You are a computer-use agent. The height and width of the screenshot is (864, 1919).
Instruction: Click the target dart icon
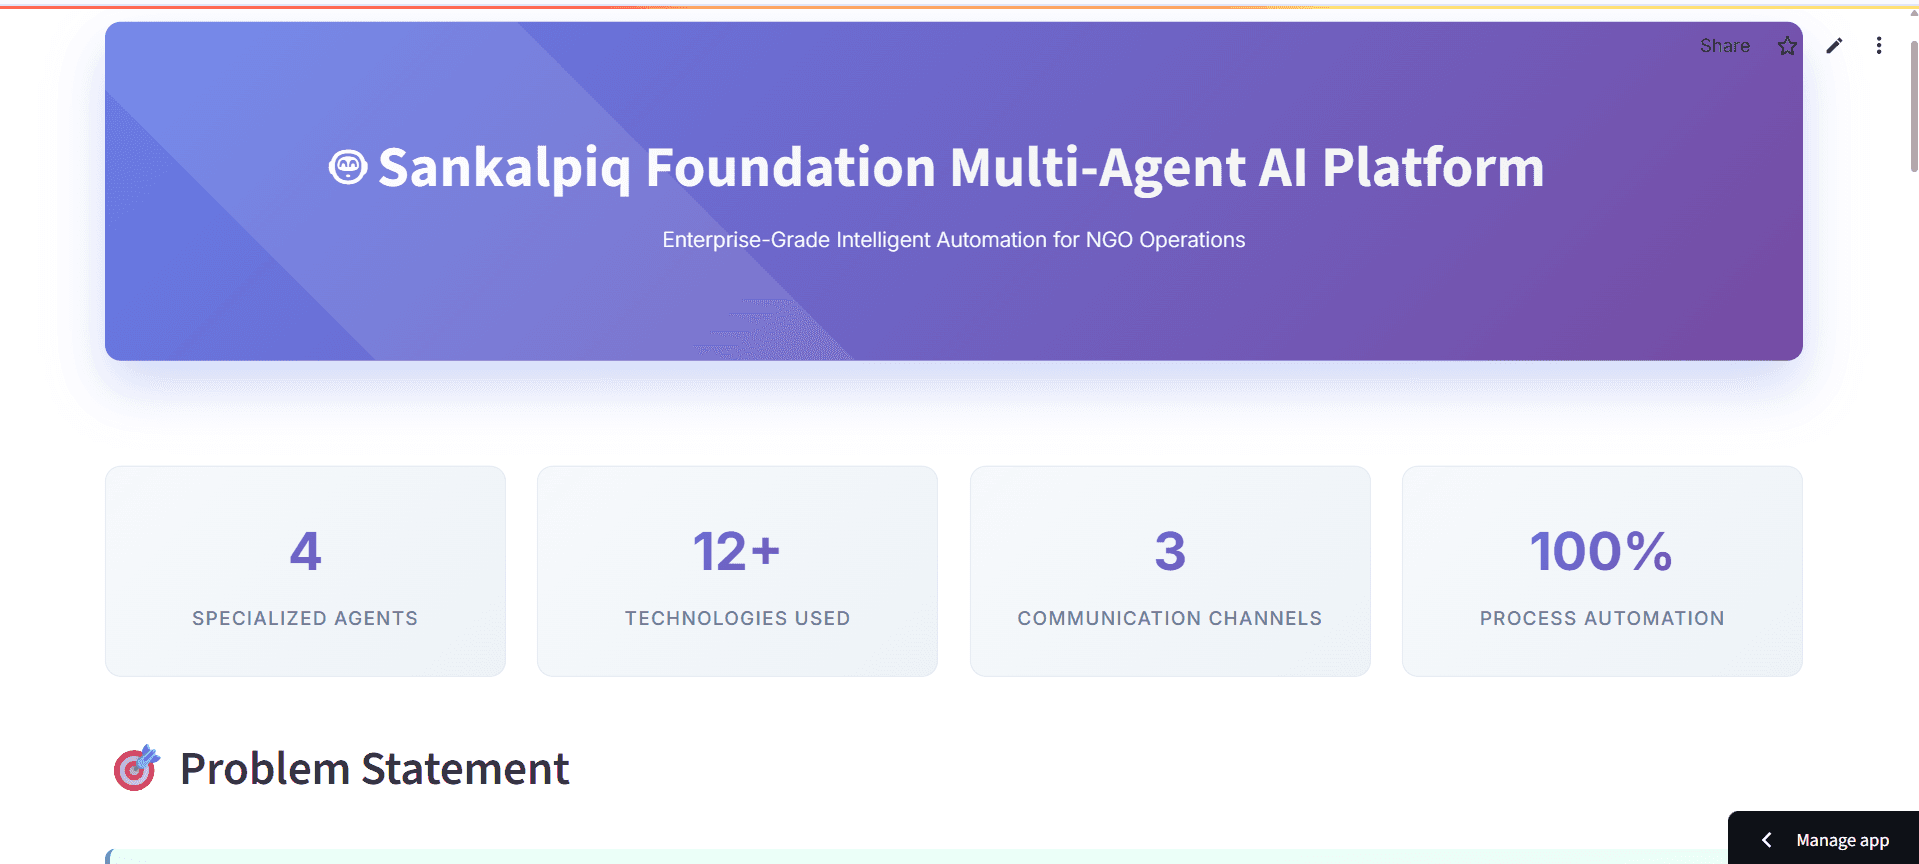[x=136, y=768]
